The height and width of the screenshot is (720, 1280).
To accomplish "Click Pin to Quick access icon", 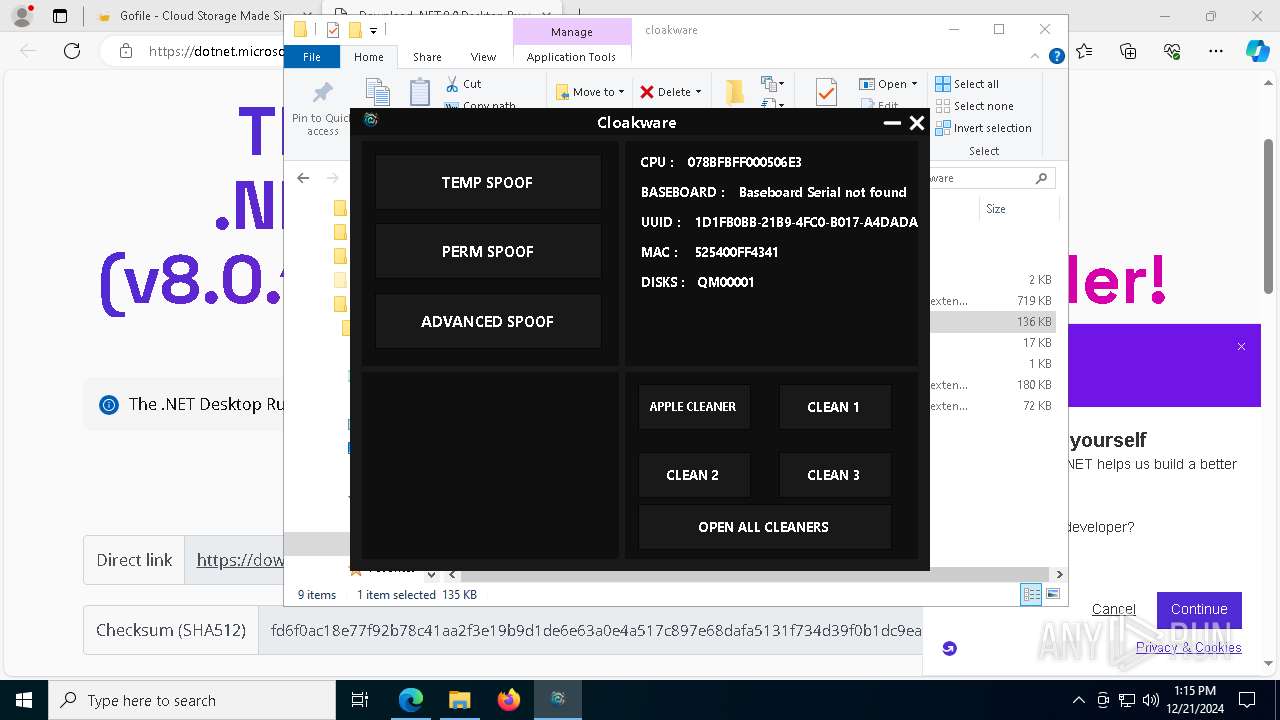I will pos(322,95).
